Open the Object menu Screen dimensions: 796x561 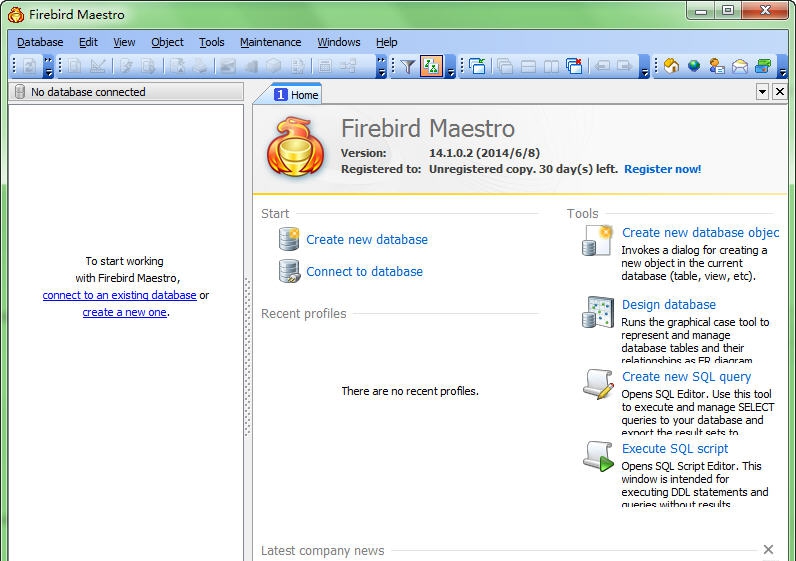pos(167,42)
